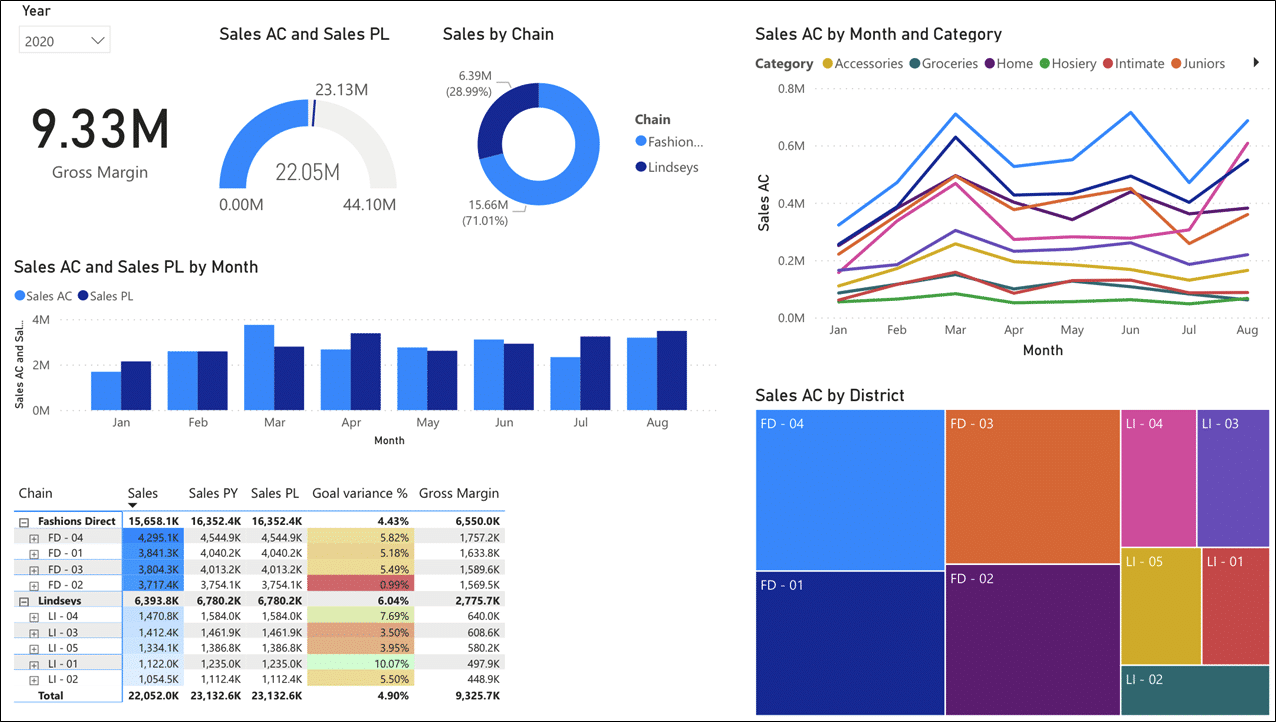Select the FD - 03 treemap tile
This screenshot has width=1276, height=722.
(1031, 487)
